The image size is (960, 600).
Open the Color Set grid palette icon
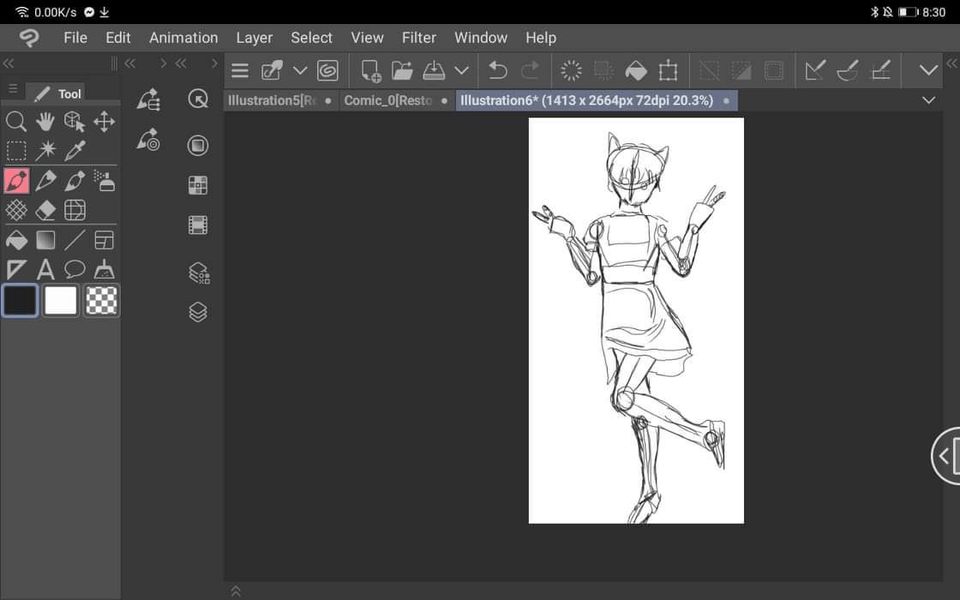198,185
